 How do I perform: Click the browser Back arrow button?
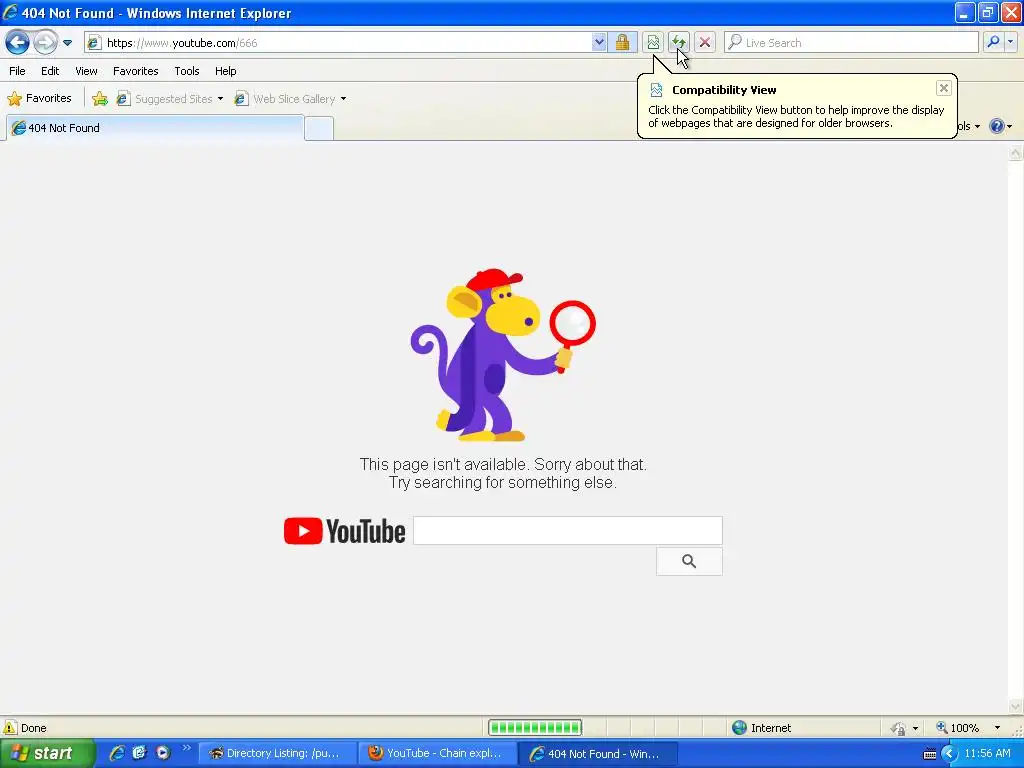[18, 43]
